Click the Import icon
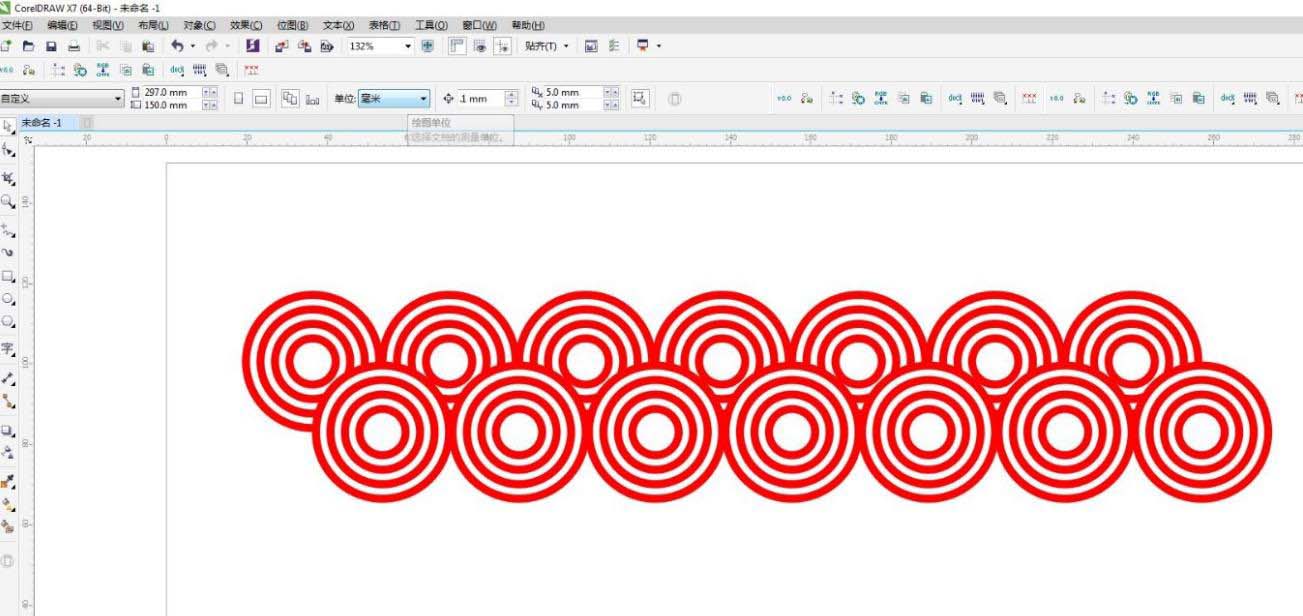 click(281, 46)
